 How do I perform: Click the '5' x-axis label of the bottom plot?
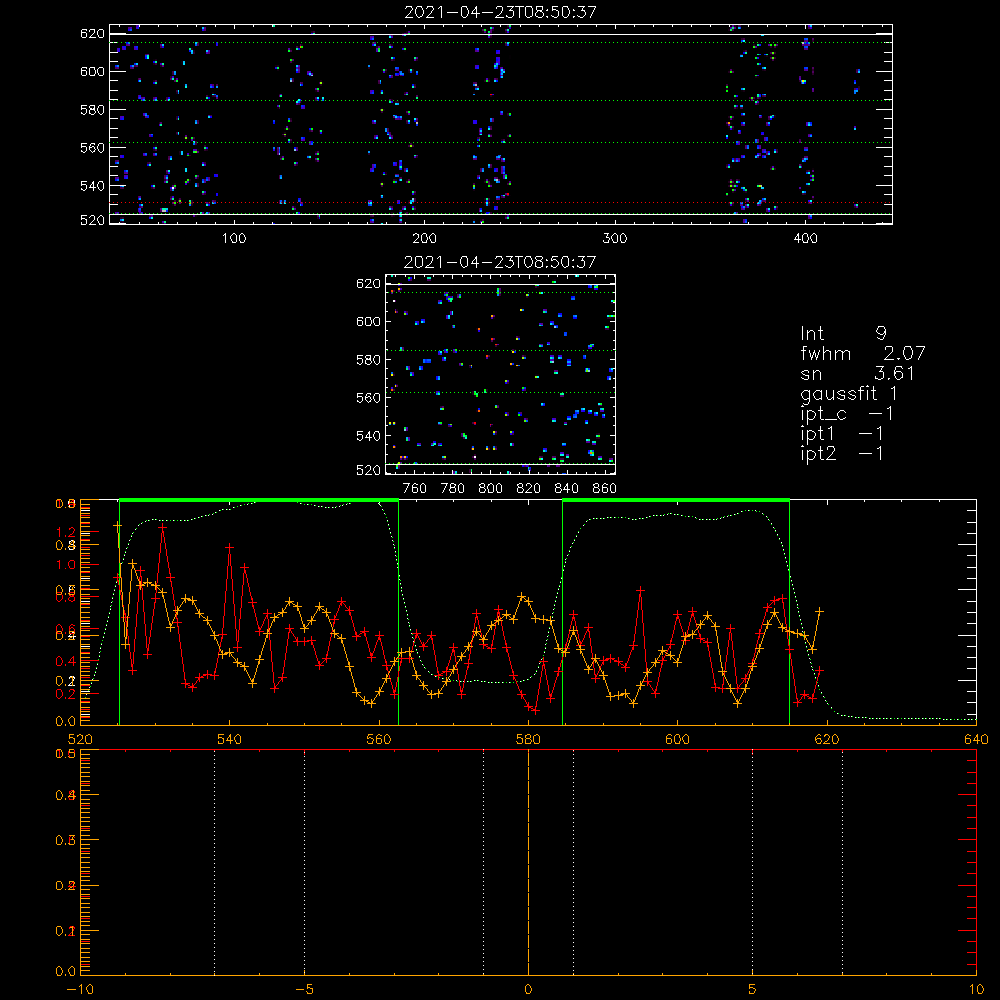tap(753, 989)
